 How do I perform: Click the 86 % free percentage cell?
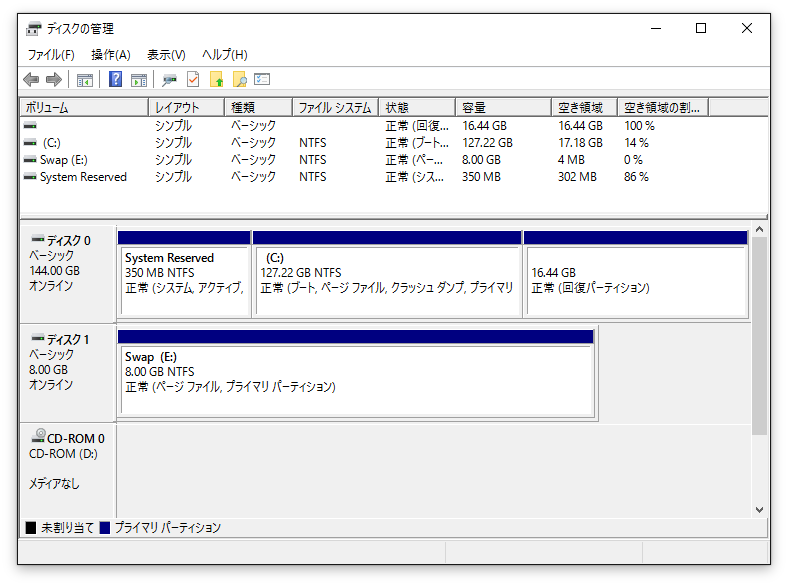[636, 177]
